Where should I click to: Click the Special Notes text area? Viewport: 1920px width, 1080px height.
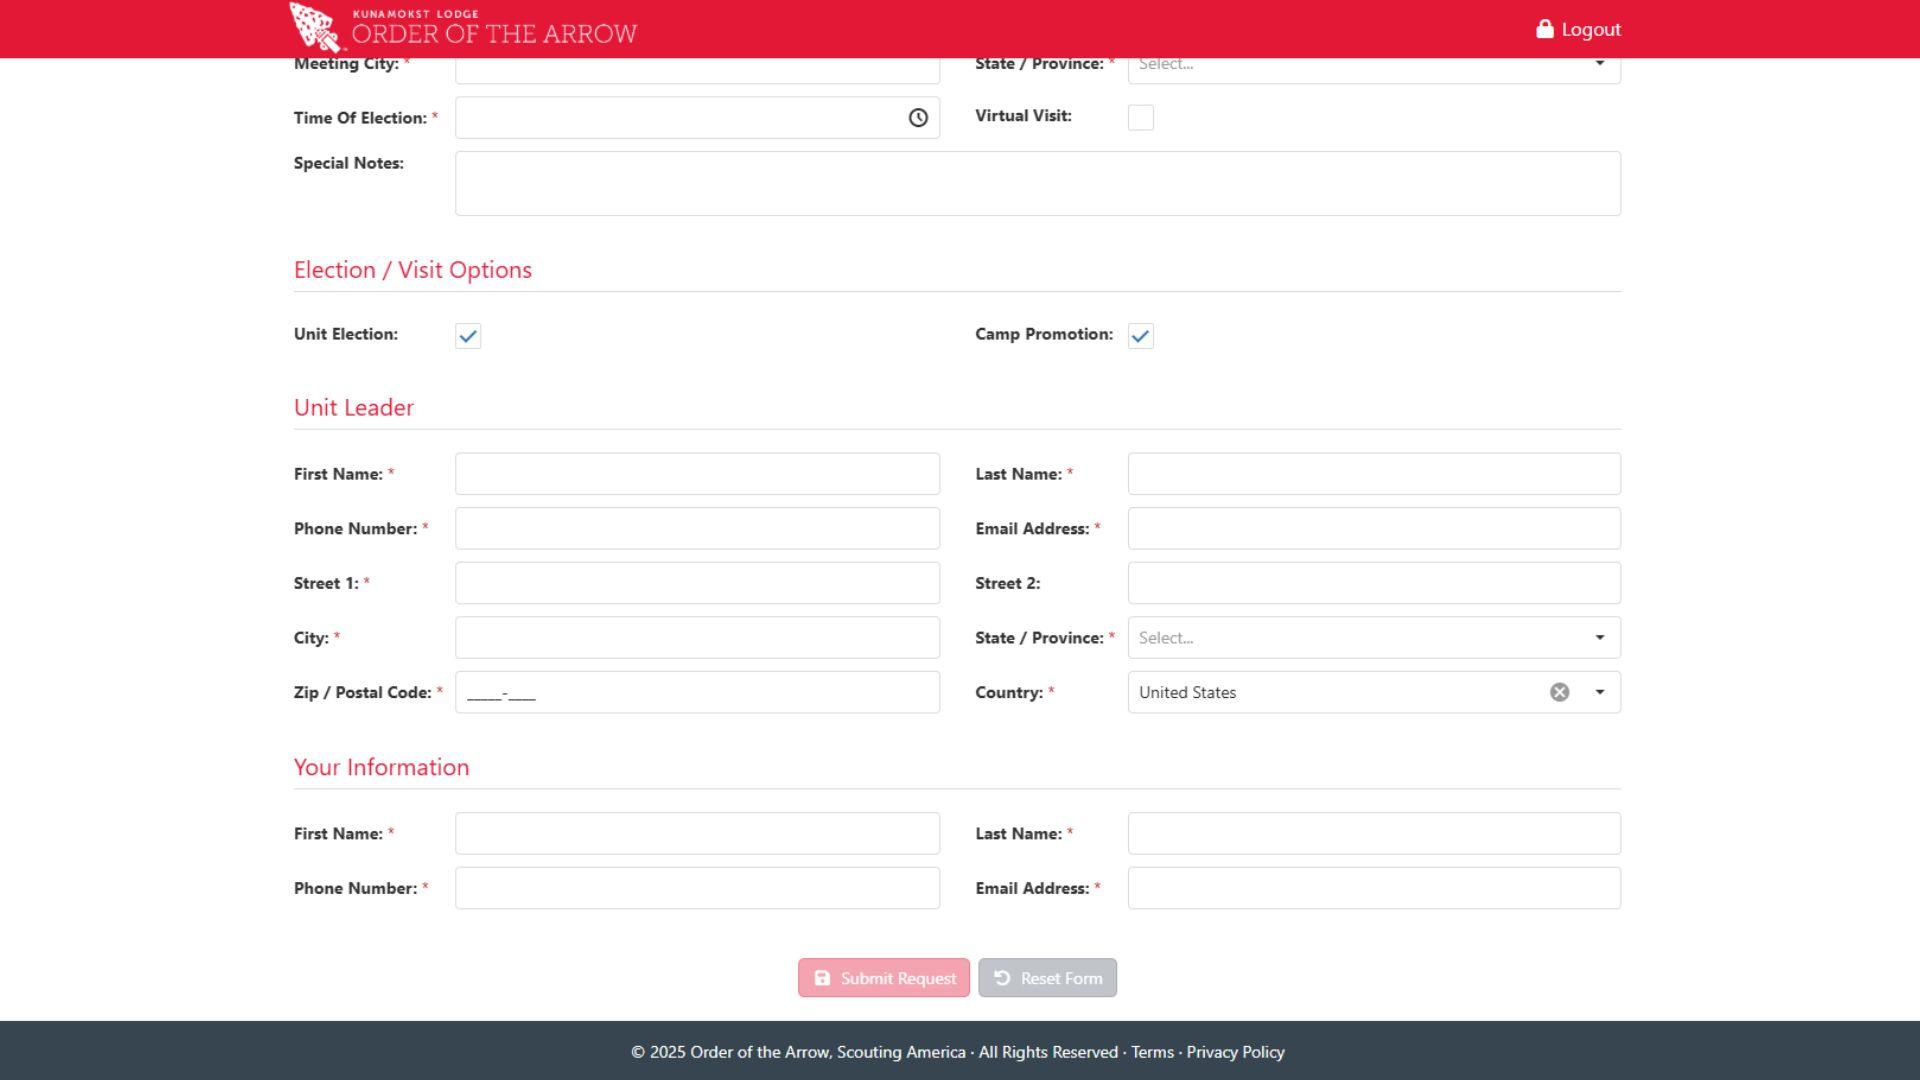click(1037, 184)
